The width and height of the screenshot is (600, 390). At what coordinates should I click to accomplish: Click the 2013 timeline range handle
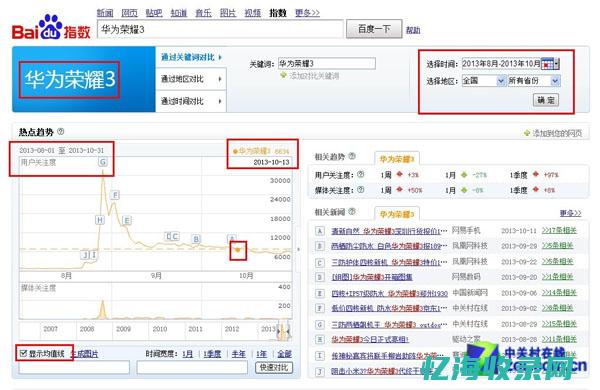click(x=284, y=331)
